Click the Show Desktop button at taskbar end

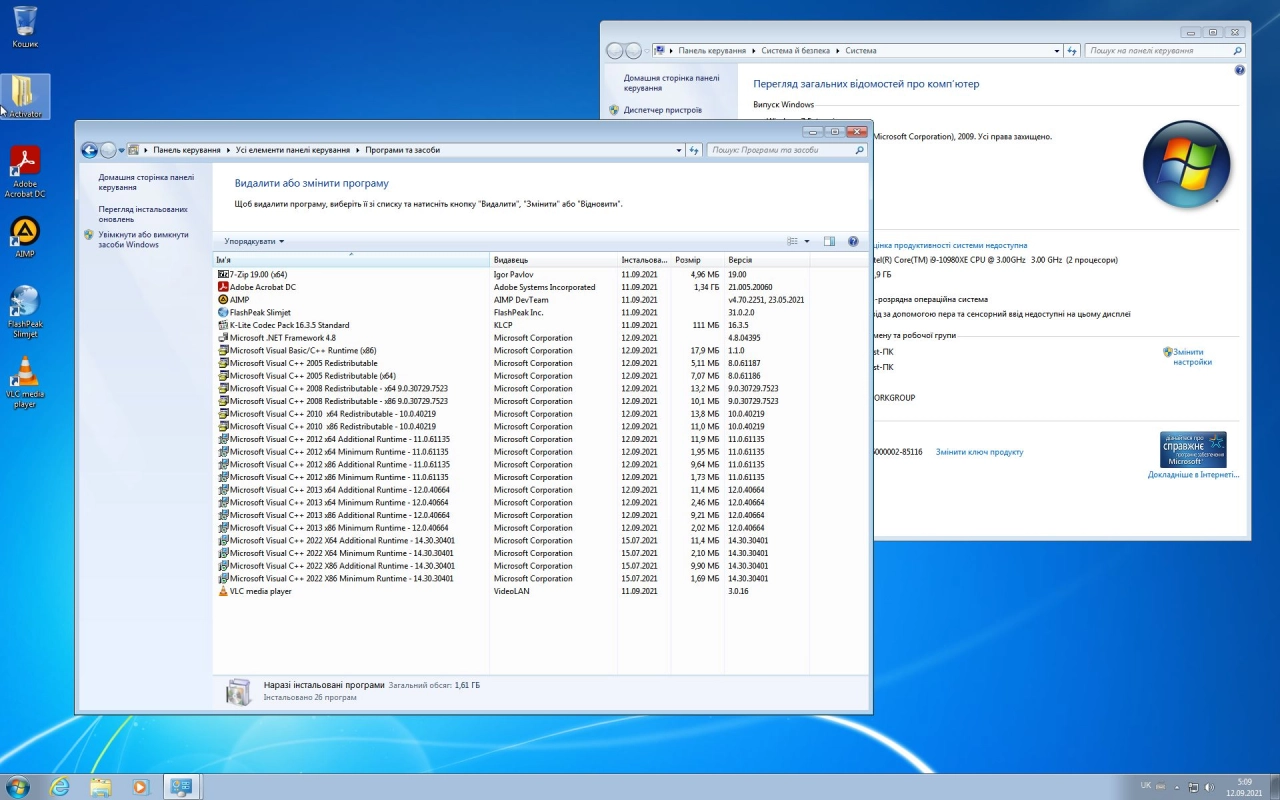1274,787
